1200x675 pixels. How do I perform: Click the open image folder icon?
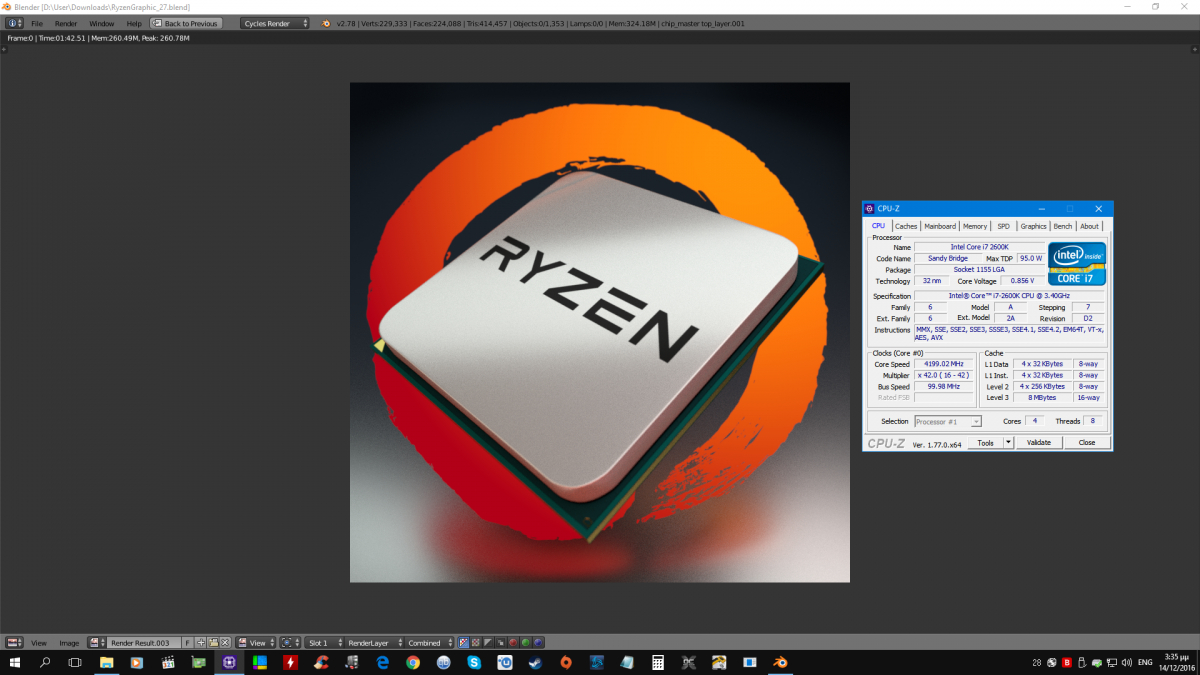click(x=213, y=643)
